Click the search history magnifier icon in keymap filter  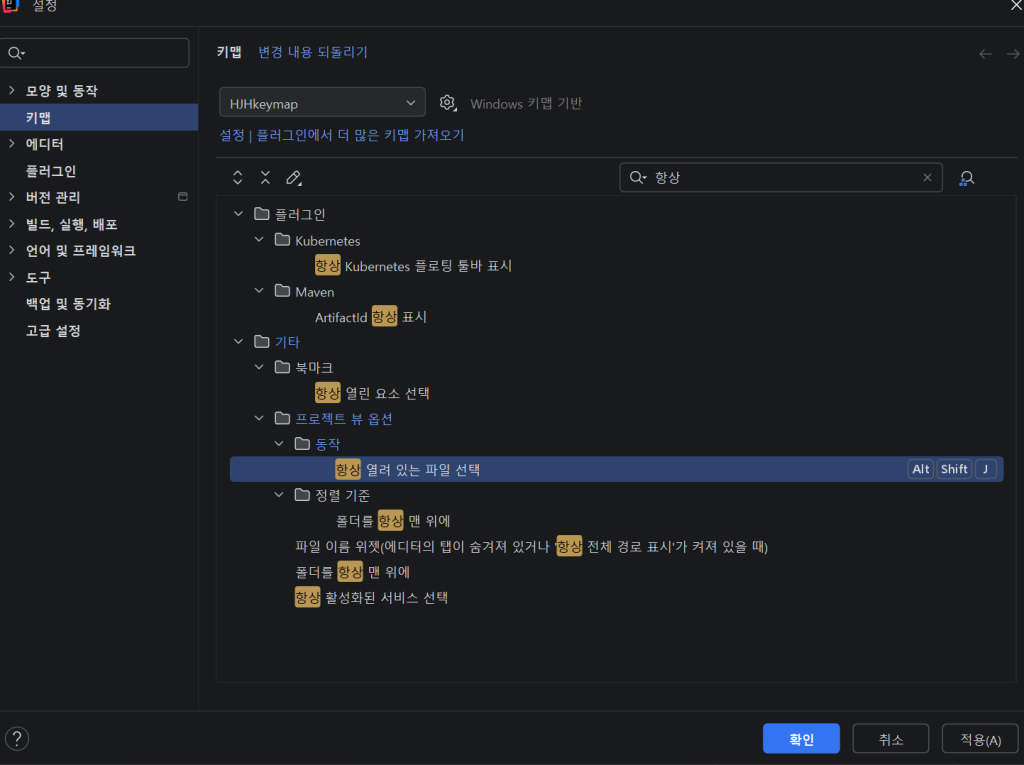(x=637, y=178)
